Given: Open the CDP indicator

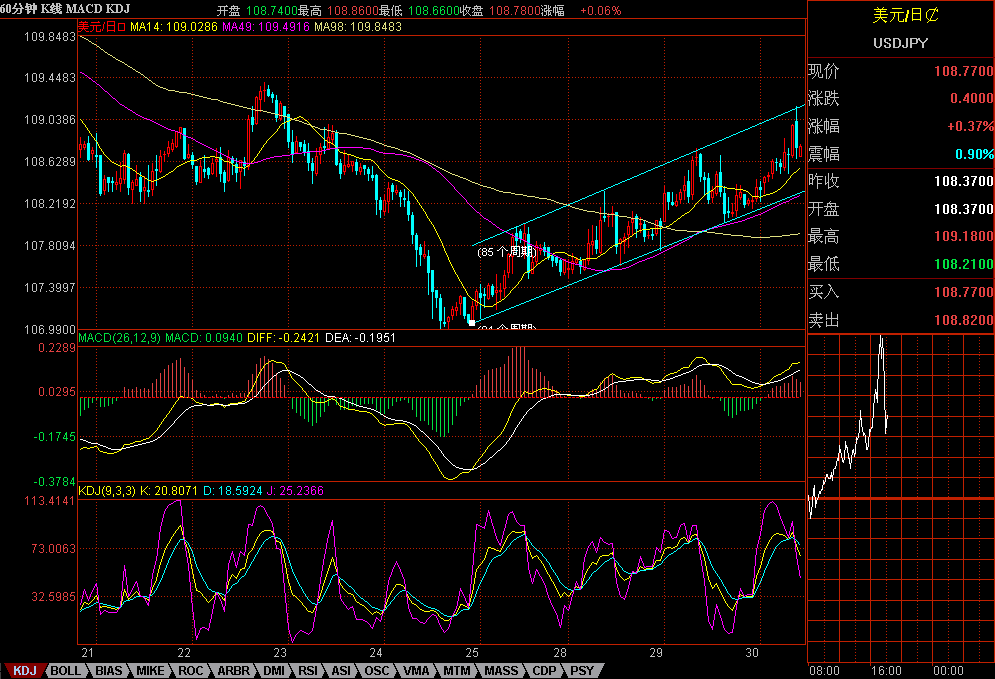Looking at the screenshot, I should (x=539, y=670).
